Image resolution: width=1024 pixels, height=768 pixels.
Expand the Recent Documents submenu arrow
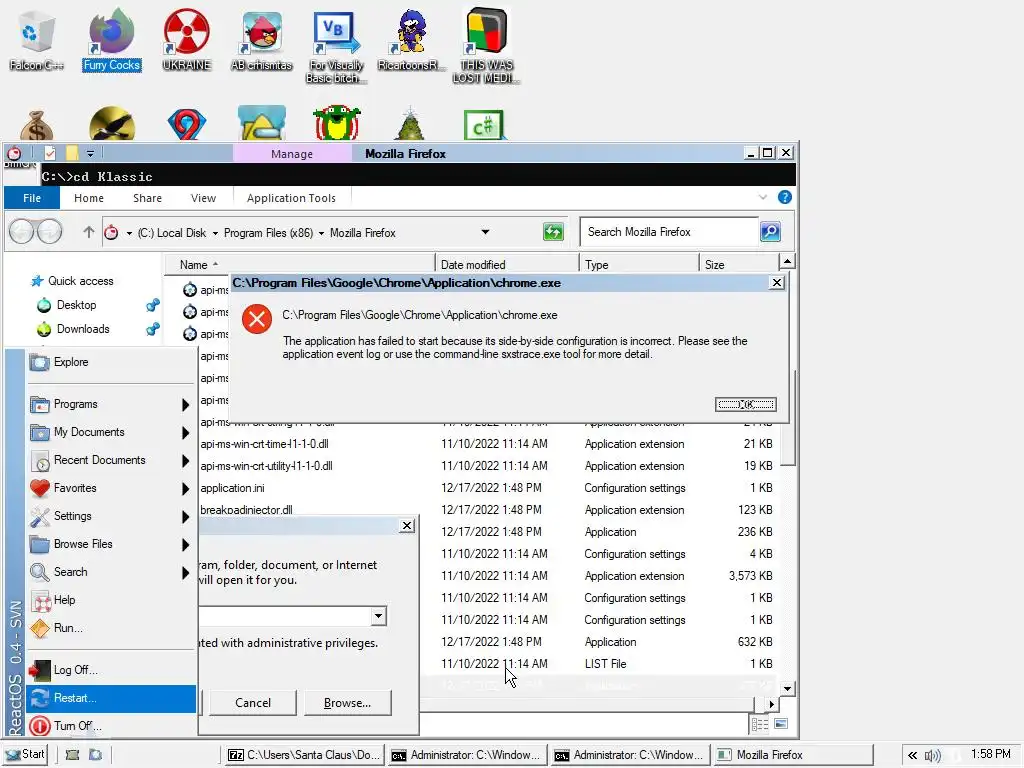pyautogui.click(x=185, y=460)
